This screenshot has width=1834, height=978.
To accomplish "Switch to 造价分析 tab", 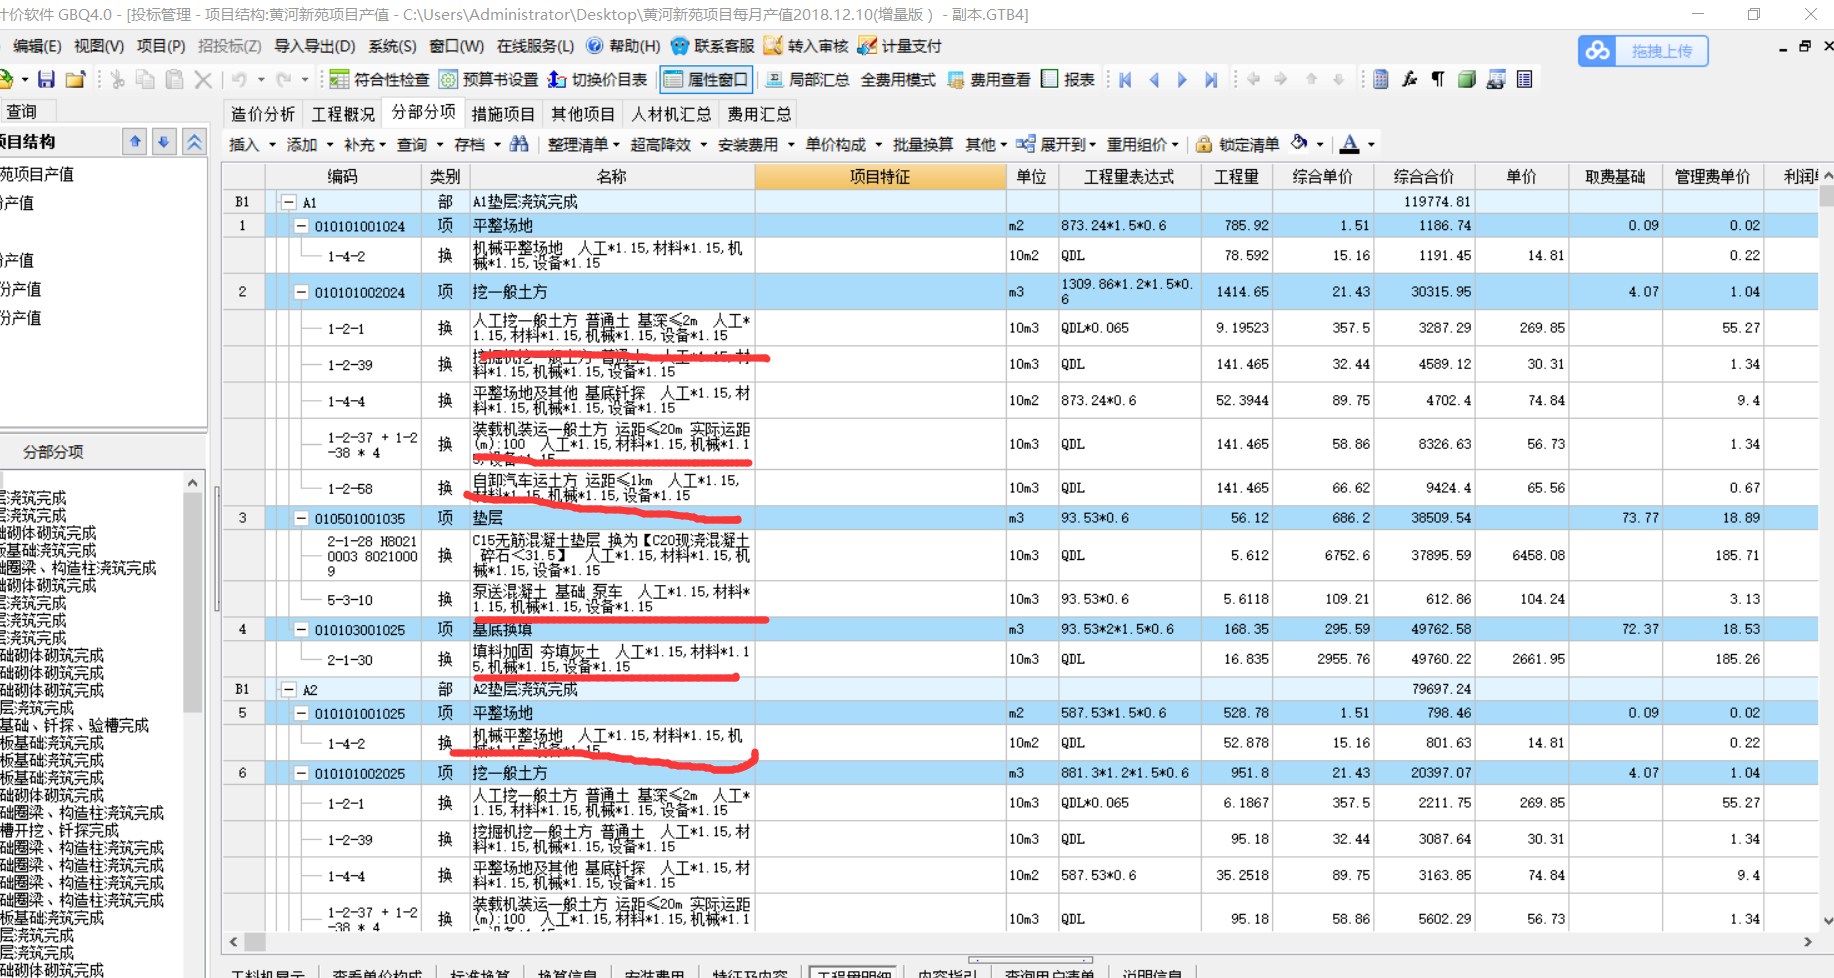I will coord(263,114).
